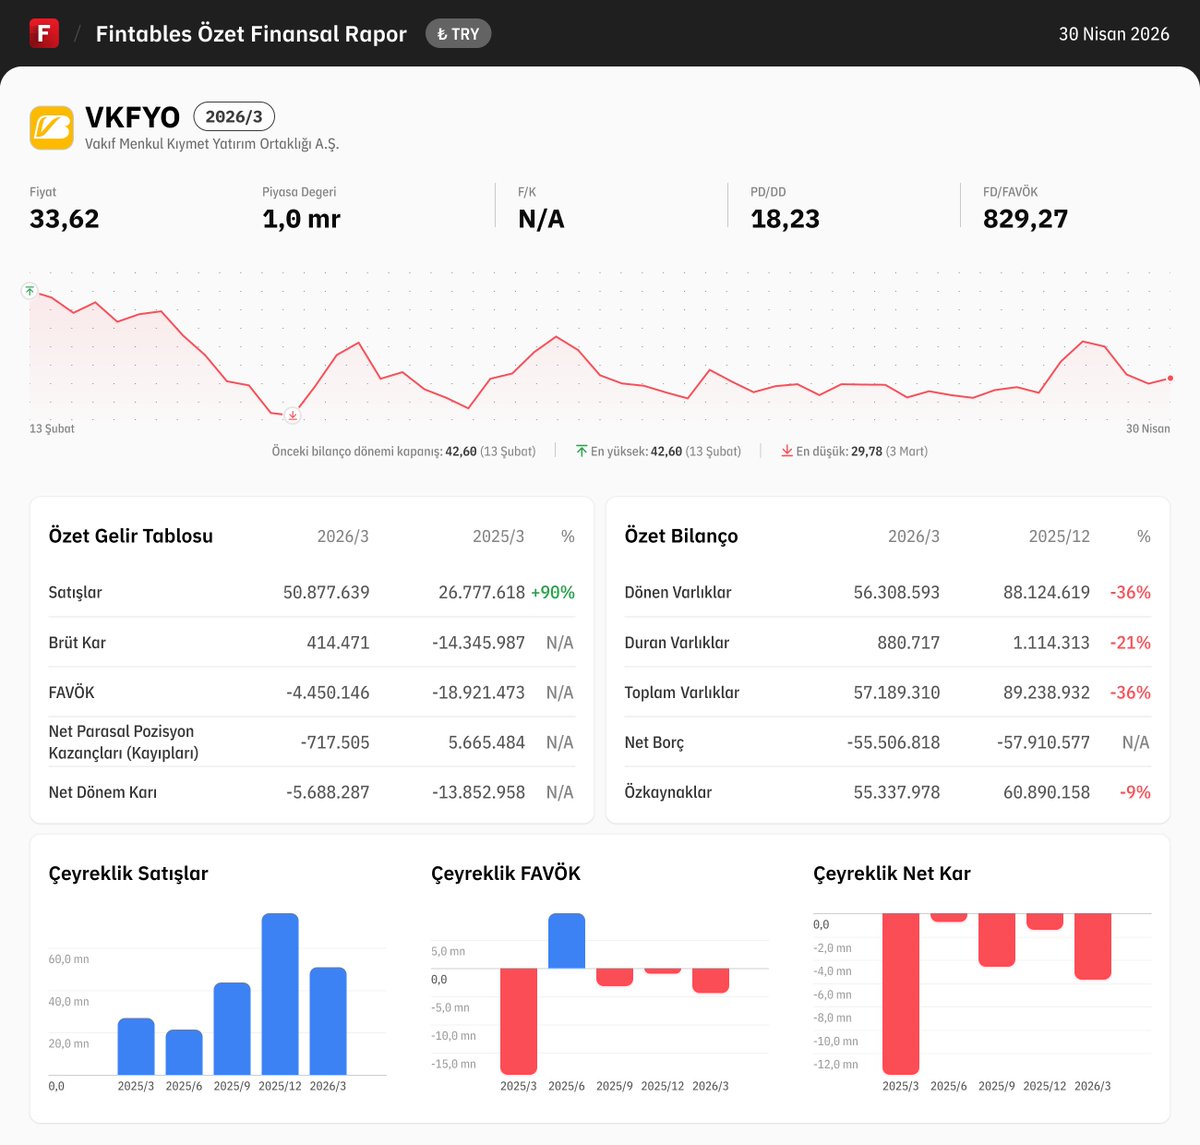Image resolution: width=1200 pixels, height=1145 pixels.
Task: Click the TRY currency badge
Action: click(458, 34)
